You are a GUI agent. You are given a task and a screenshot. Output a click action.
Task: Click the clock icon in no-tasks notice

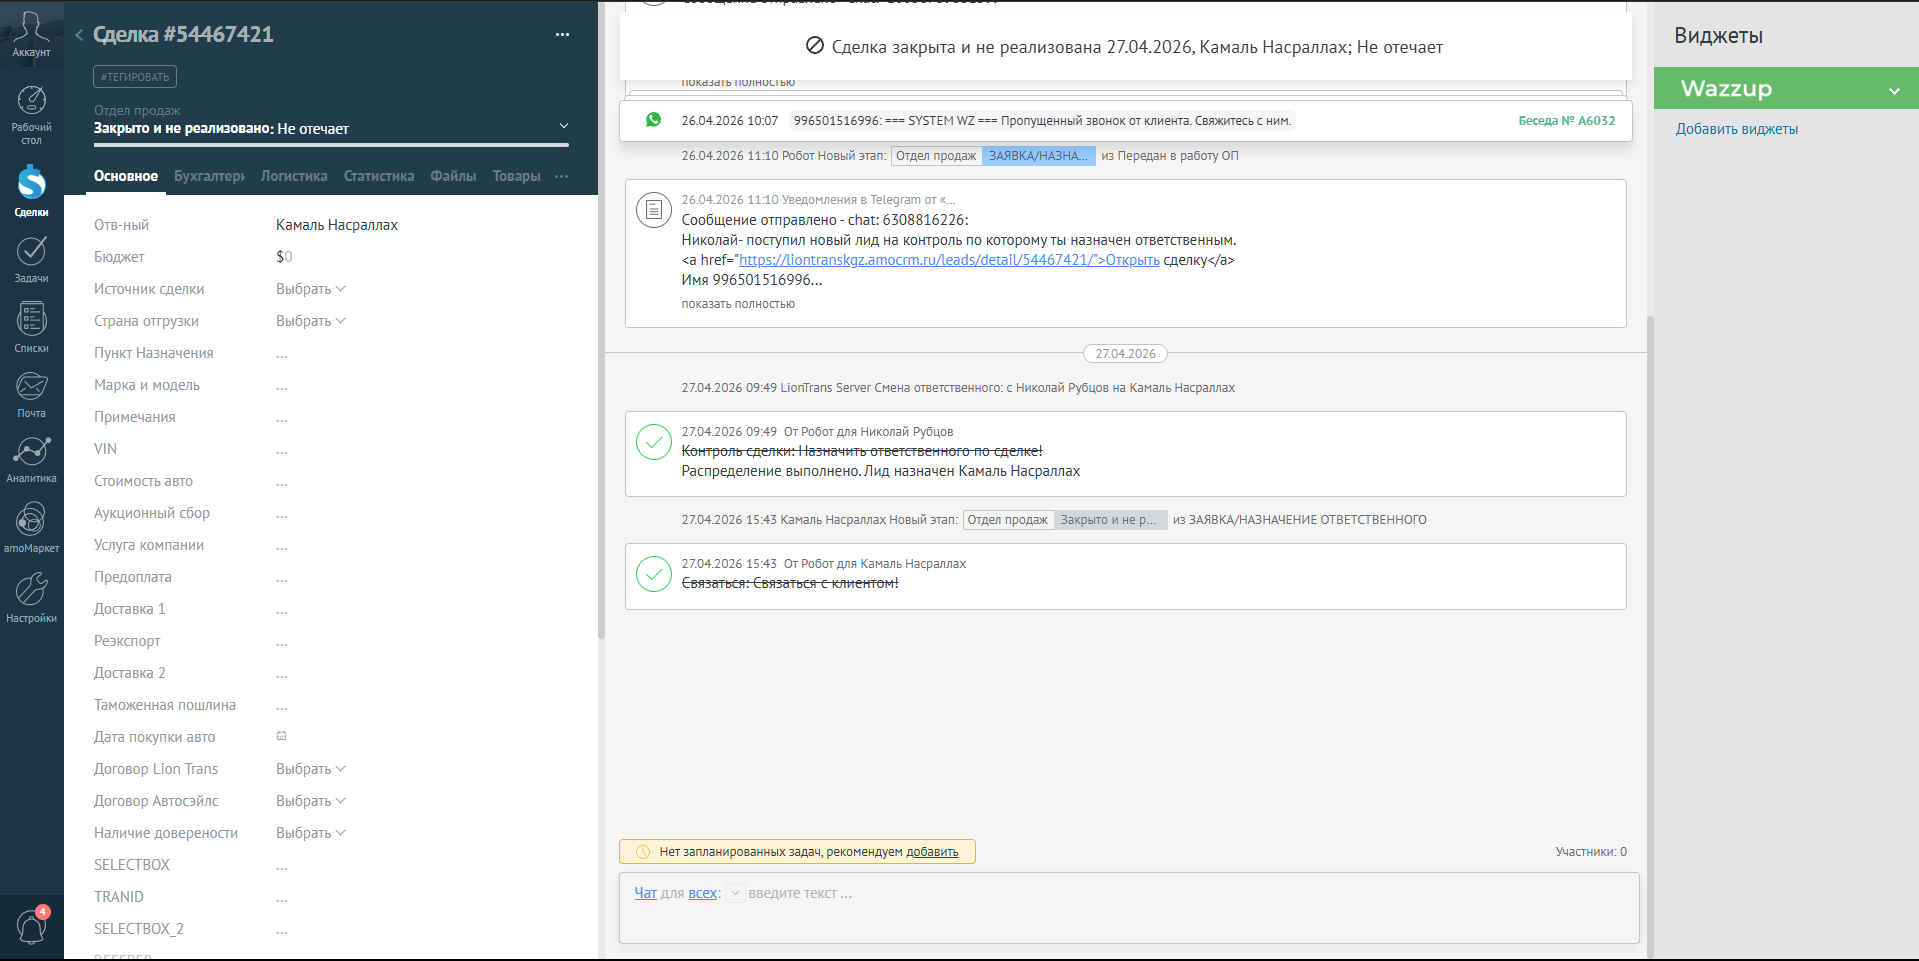point(643,852)
